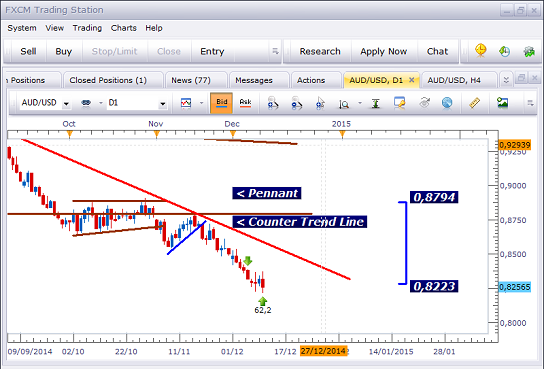Click the Nov orange marker on time axis
This screenshot has width=544, height=369.
(x=156, y=134)
